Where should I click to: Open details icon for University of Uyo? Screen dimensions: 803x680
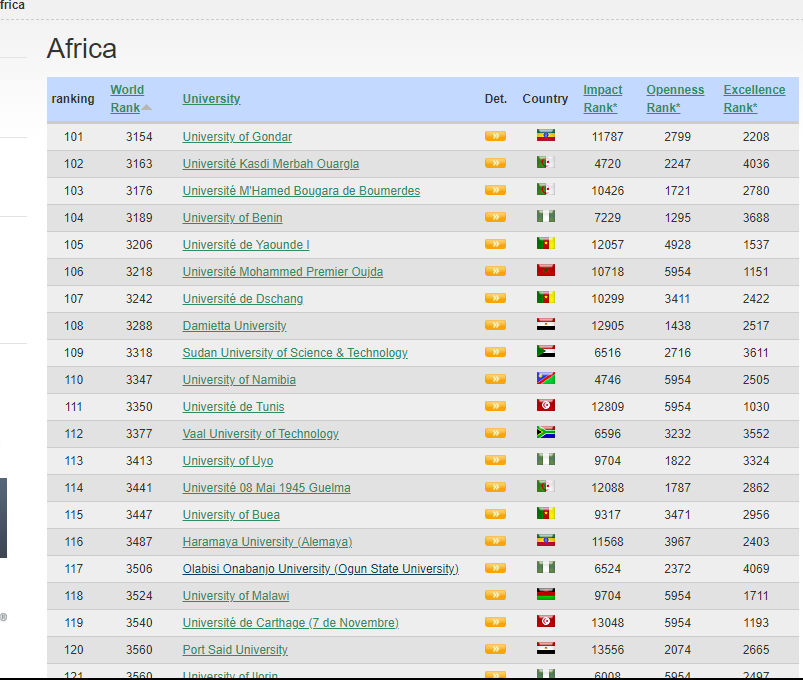coord(495,460)
